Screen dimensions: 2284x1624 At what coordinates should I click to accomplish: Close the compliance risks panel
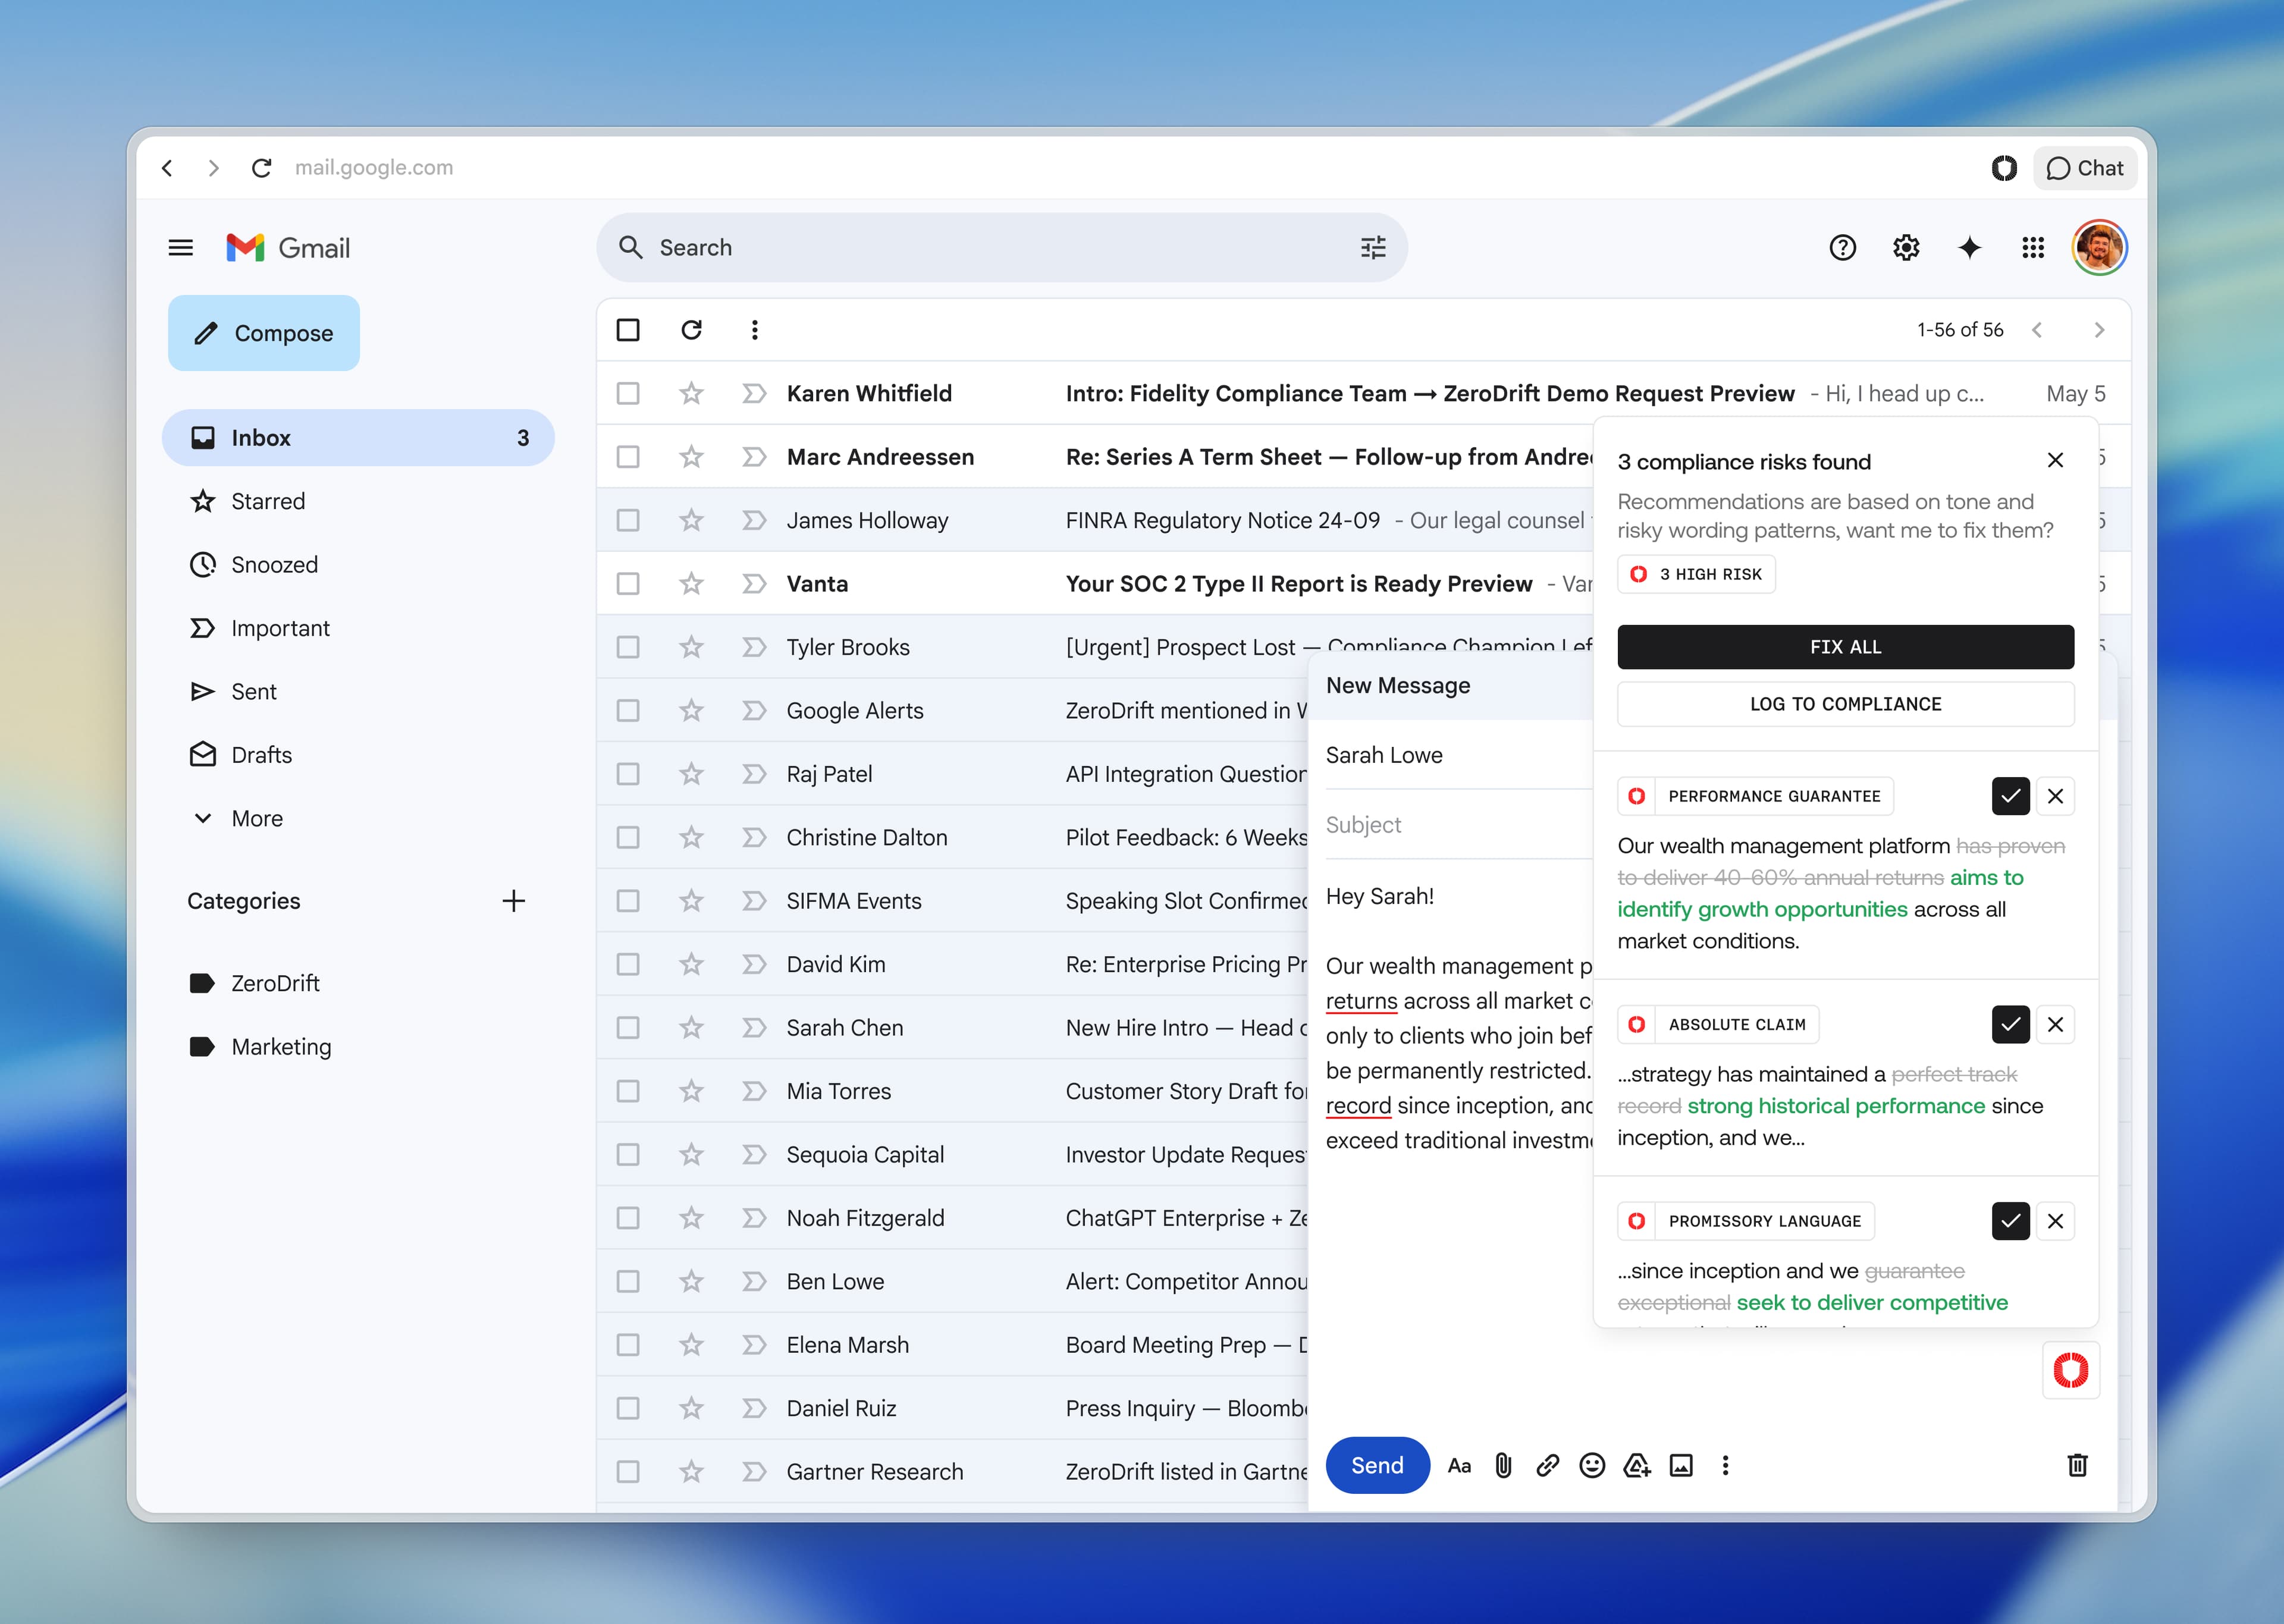coord(2055,460)
